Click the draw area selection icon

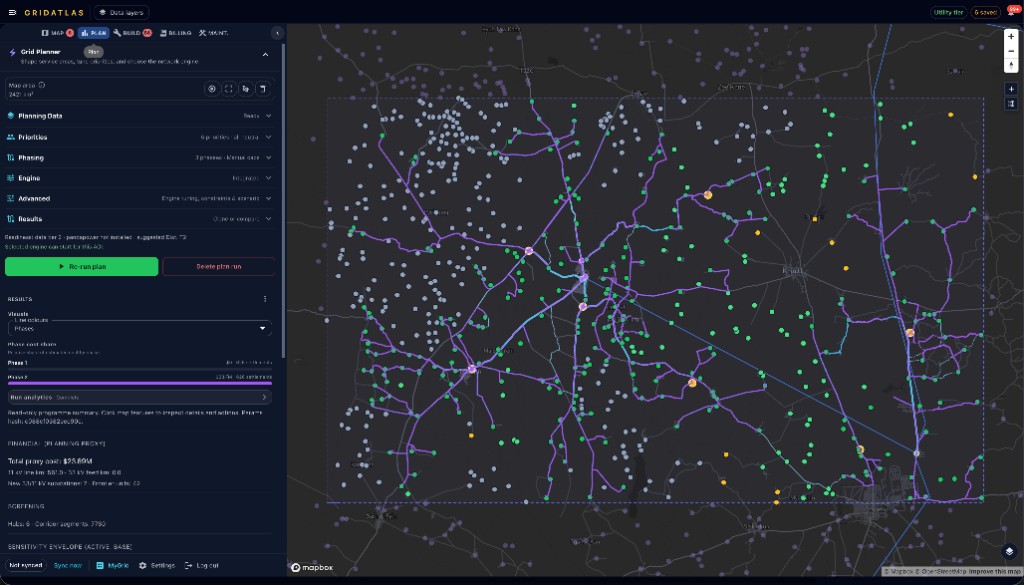246,89
